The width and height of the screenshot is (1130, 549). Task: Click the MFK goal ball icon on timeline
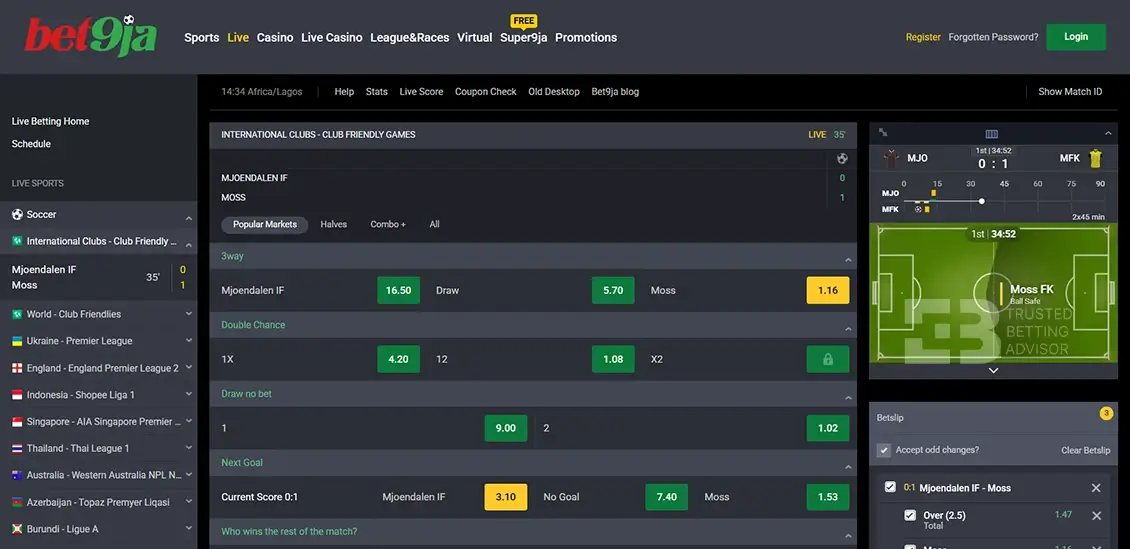(x=918, y=209)
